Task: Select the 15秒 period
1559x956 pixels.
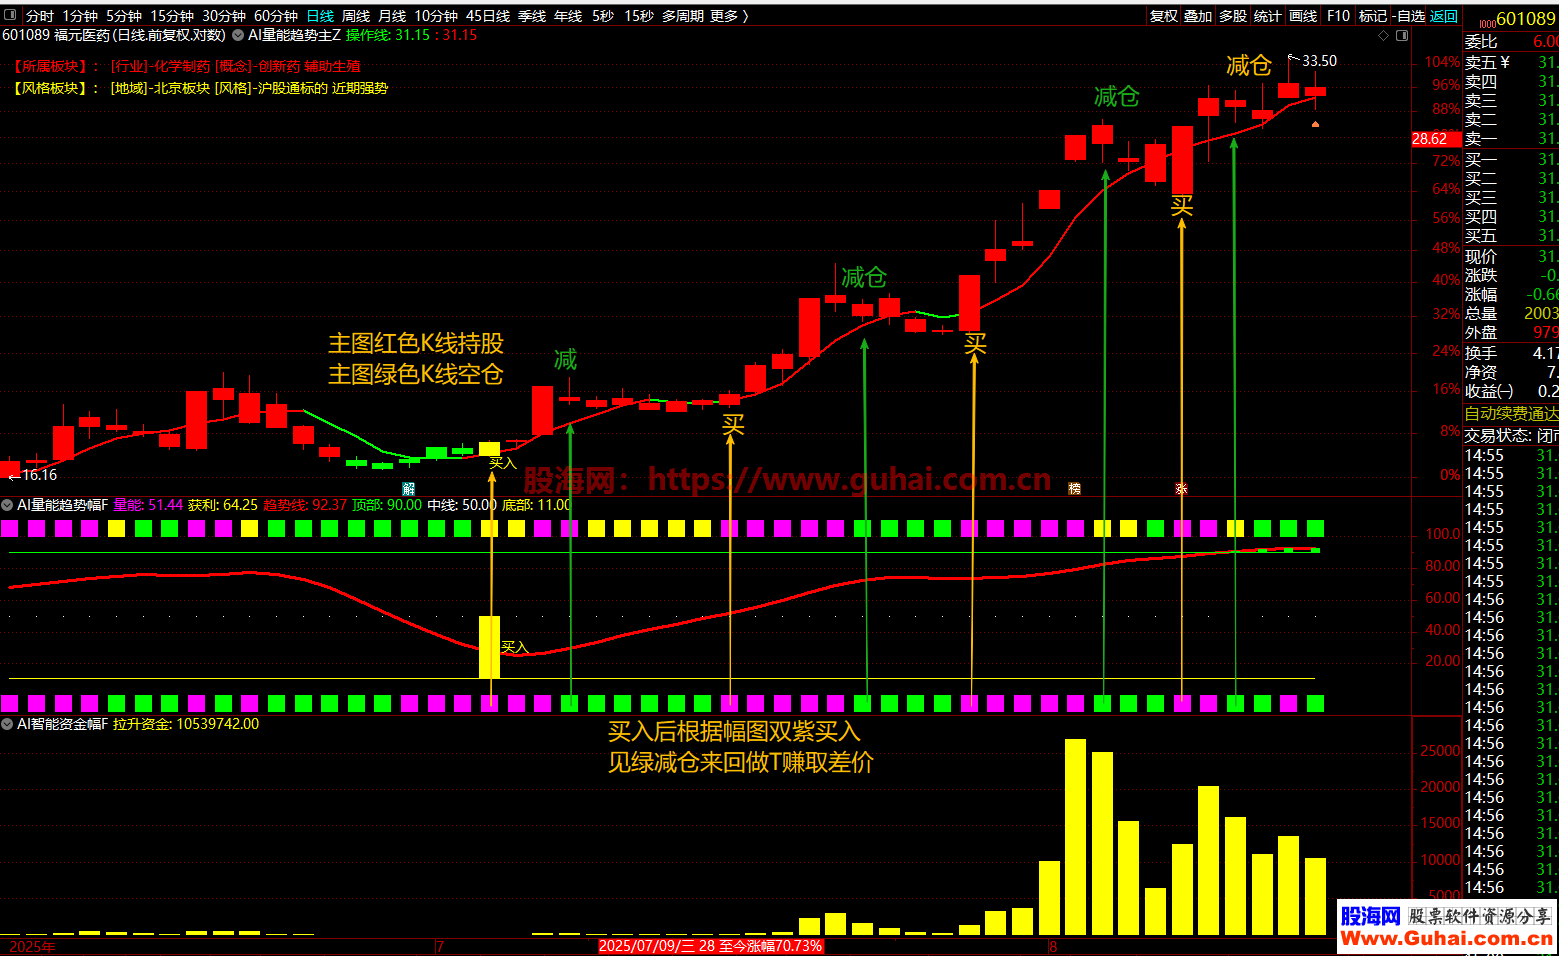Action: (x=639, y=16)
